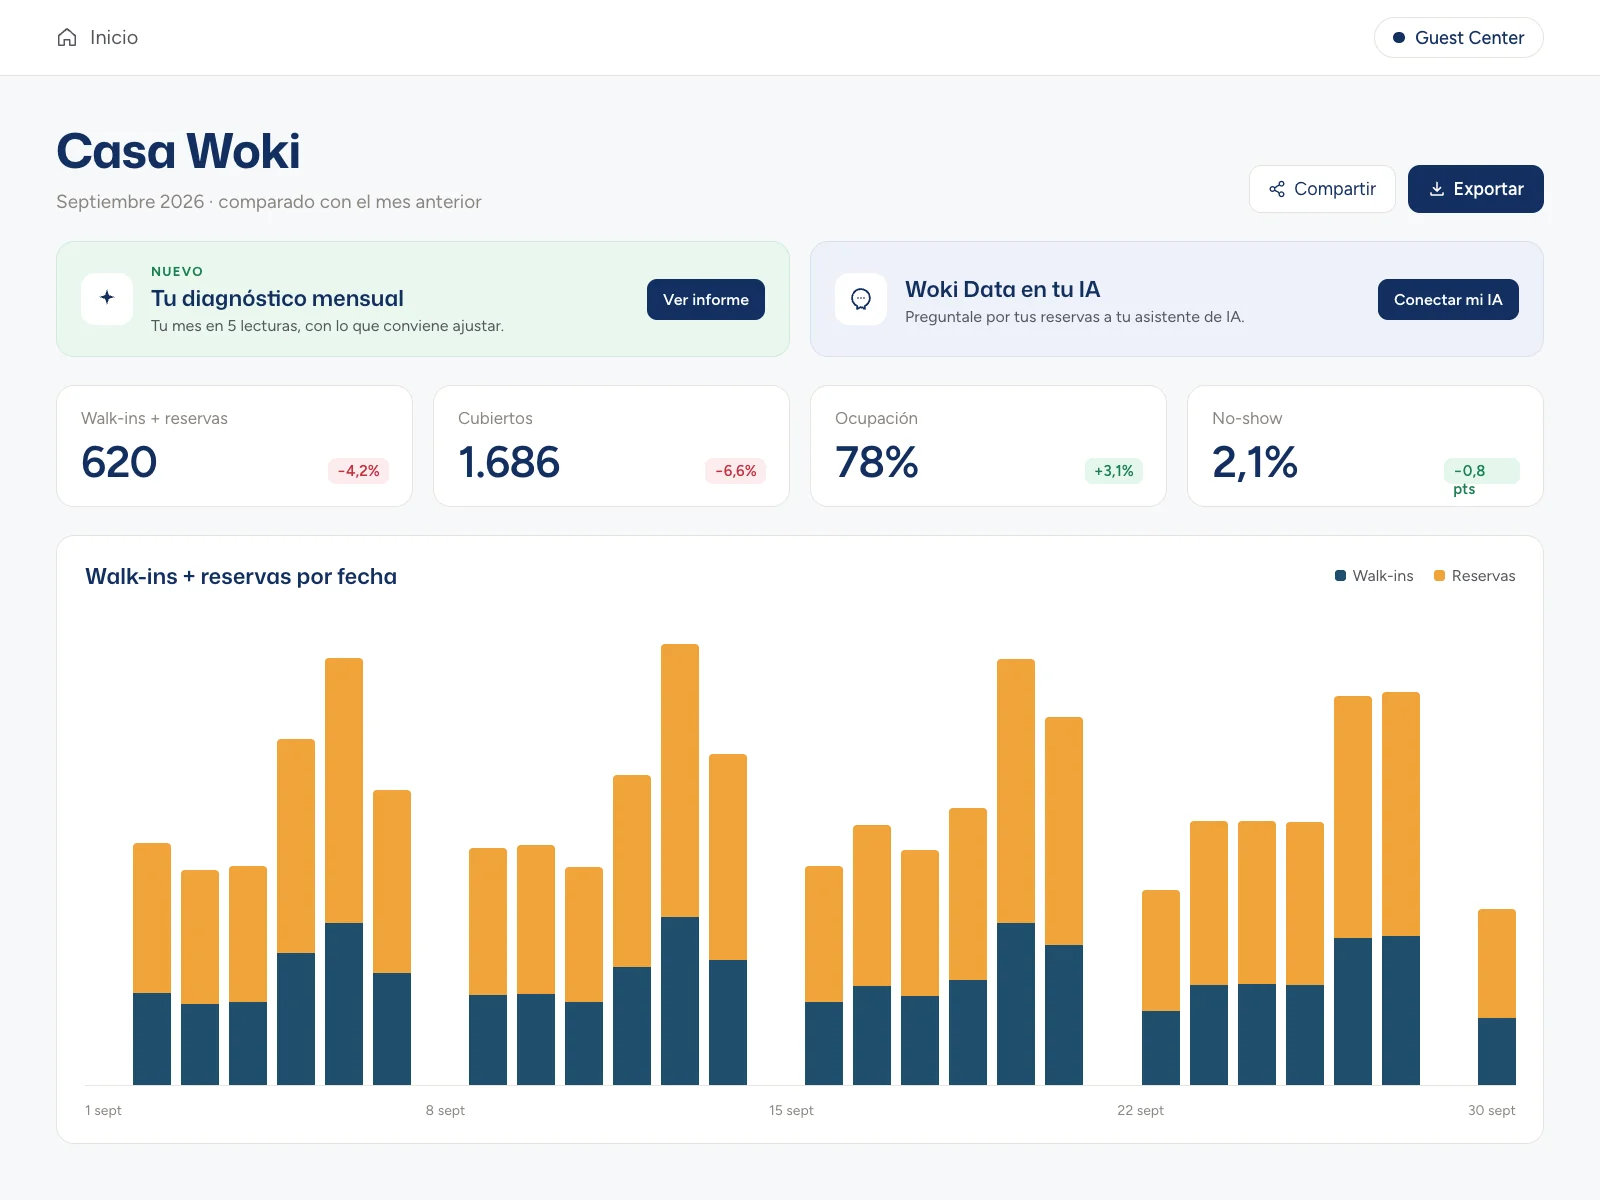Click the bar above the 30 sept label
1600x1200 pixels.
[1497, 997]
